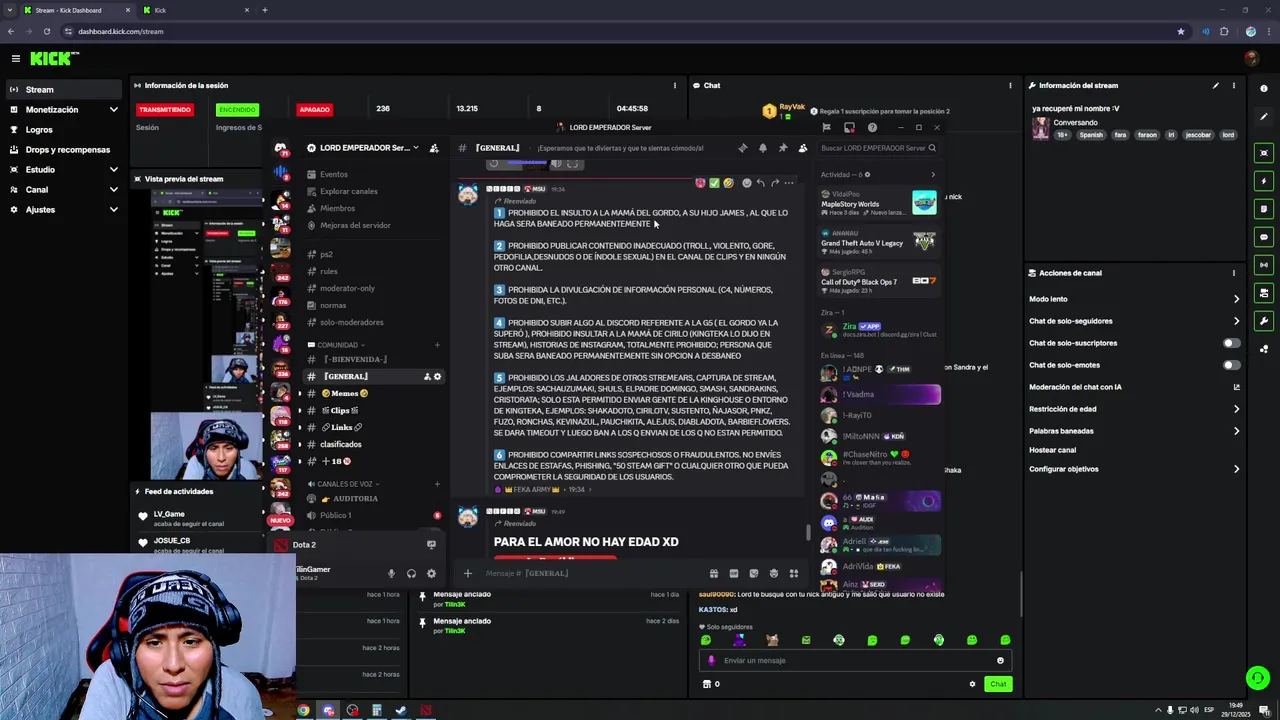Open Stream section in Kick sidebar

pyautogui.click(x=62, y=90)
